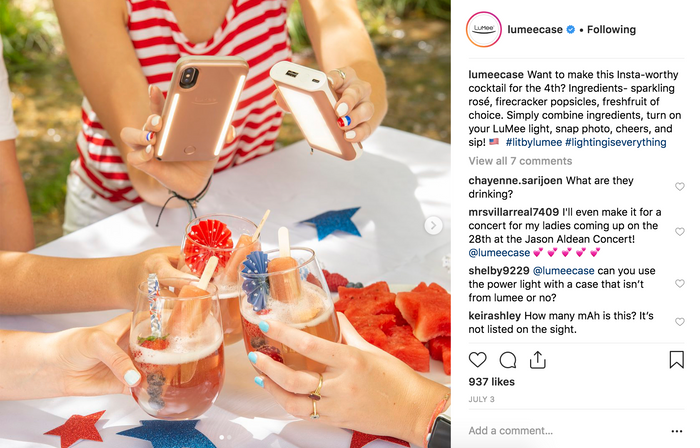The height and width of the screenshot is (448, 700).
Task: Advance to next photo with carousel arrow
Action: (433, 225)
